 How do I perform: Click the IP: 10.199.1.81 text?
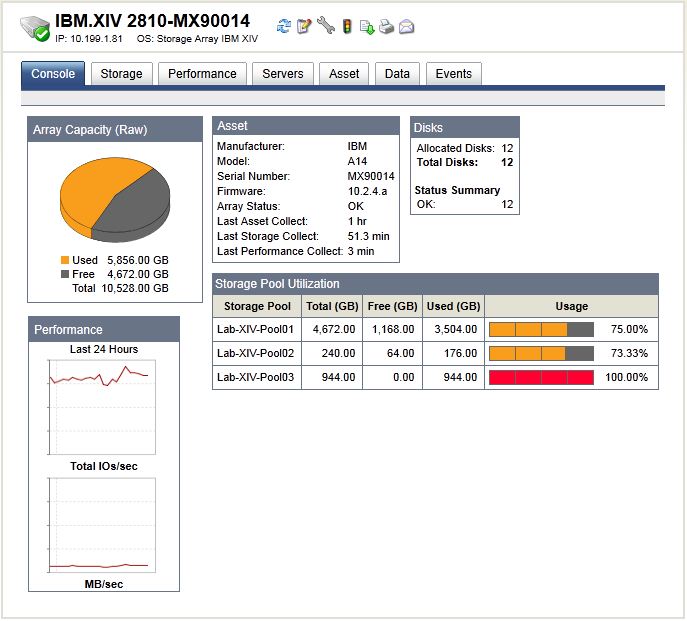tap(89, 39)
